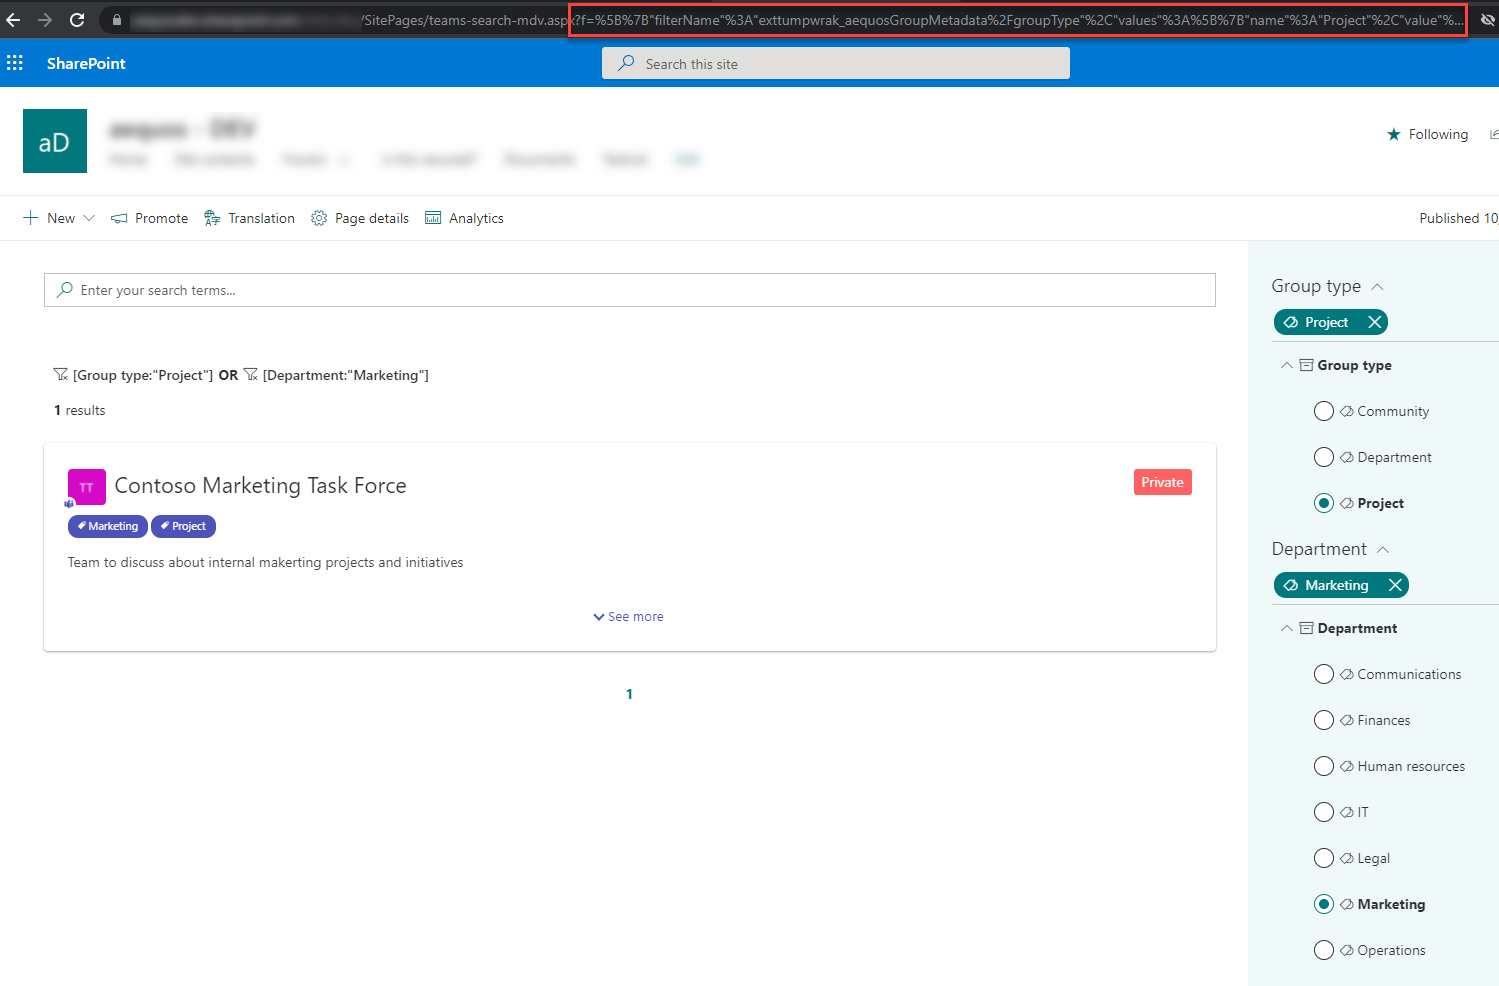This screenshot has width=1499, height=986.
Task: Click the tag icon in Marketing pill
Action: [1291, 585]
